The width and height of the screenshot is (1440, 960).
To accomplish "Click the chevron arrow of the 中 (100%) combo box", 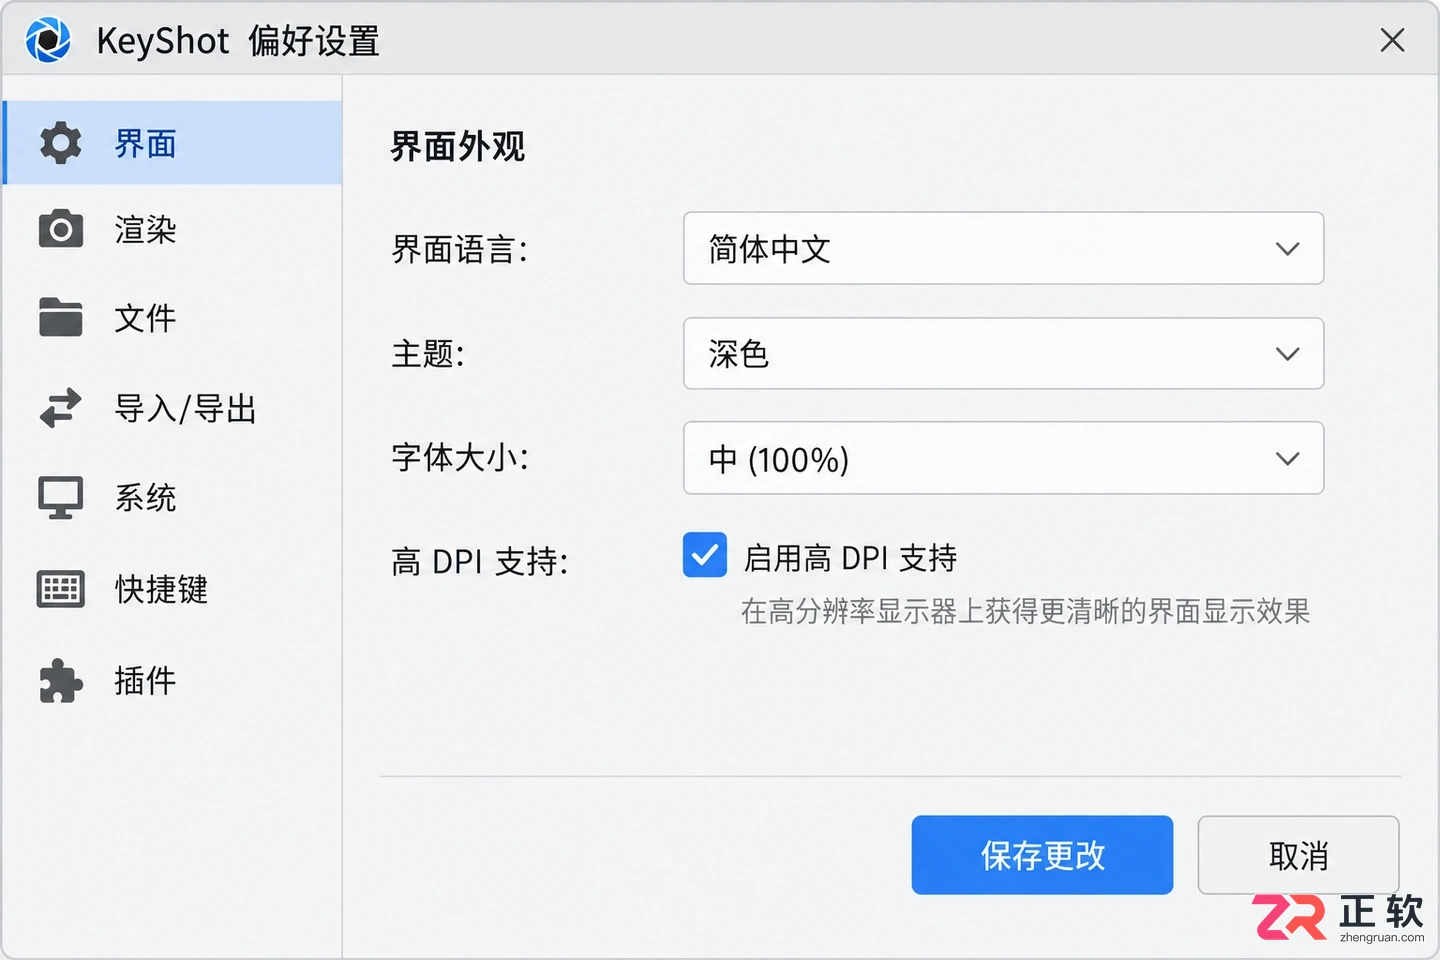I will (1288, 459).
